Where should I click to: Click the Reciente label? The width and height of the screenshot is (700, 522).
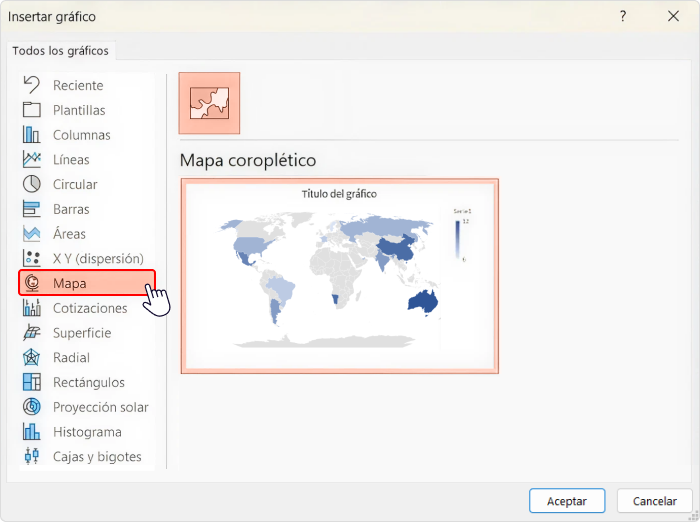(x=78, y=85)
